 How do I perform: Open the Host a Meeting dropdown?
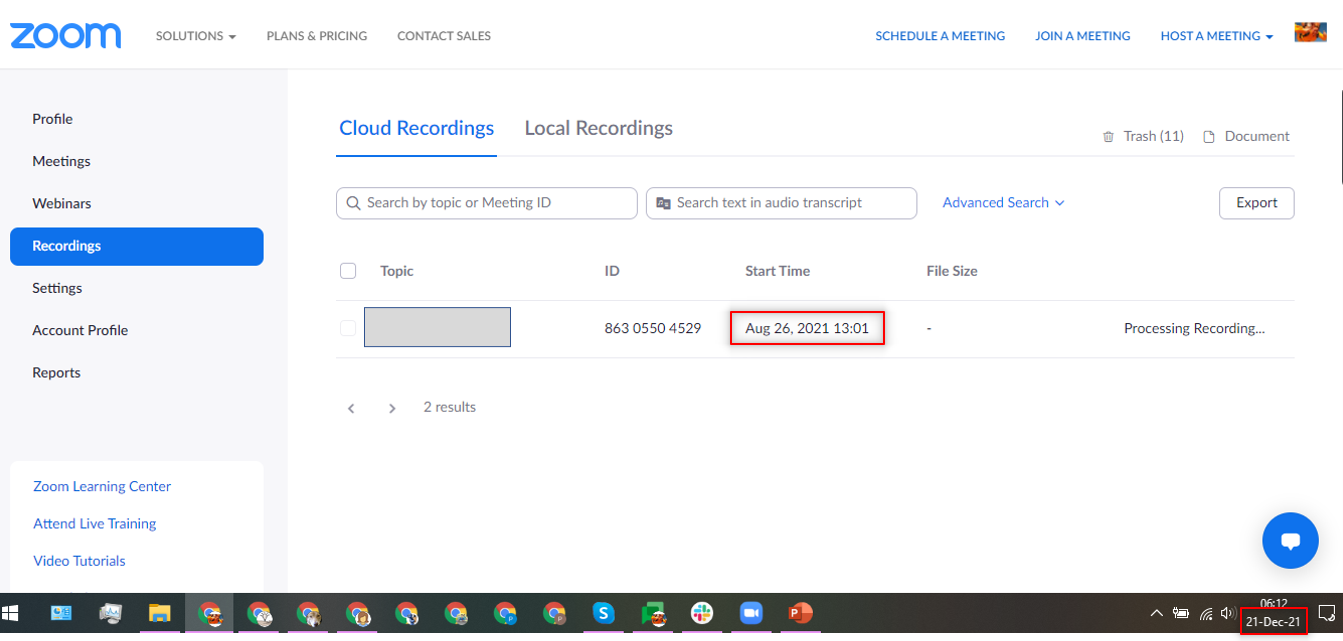tap(1216, 36)
